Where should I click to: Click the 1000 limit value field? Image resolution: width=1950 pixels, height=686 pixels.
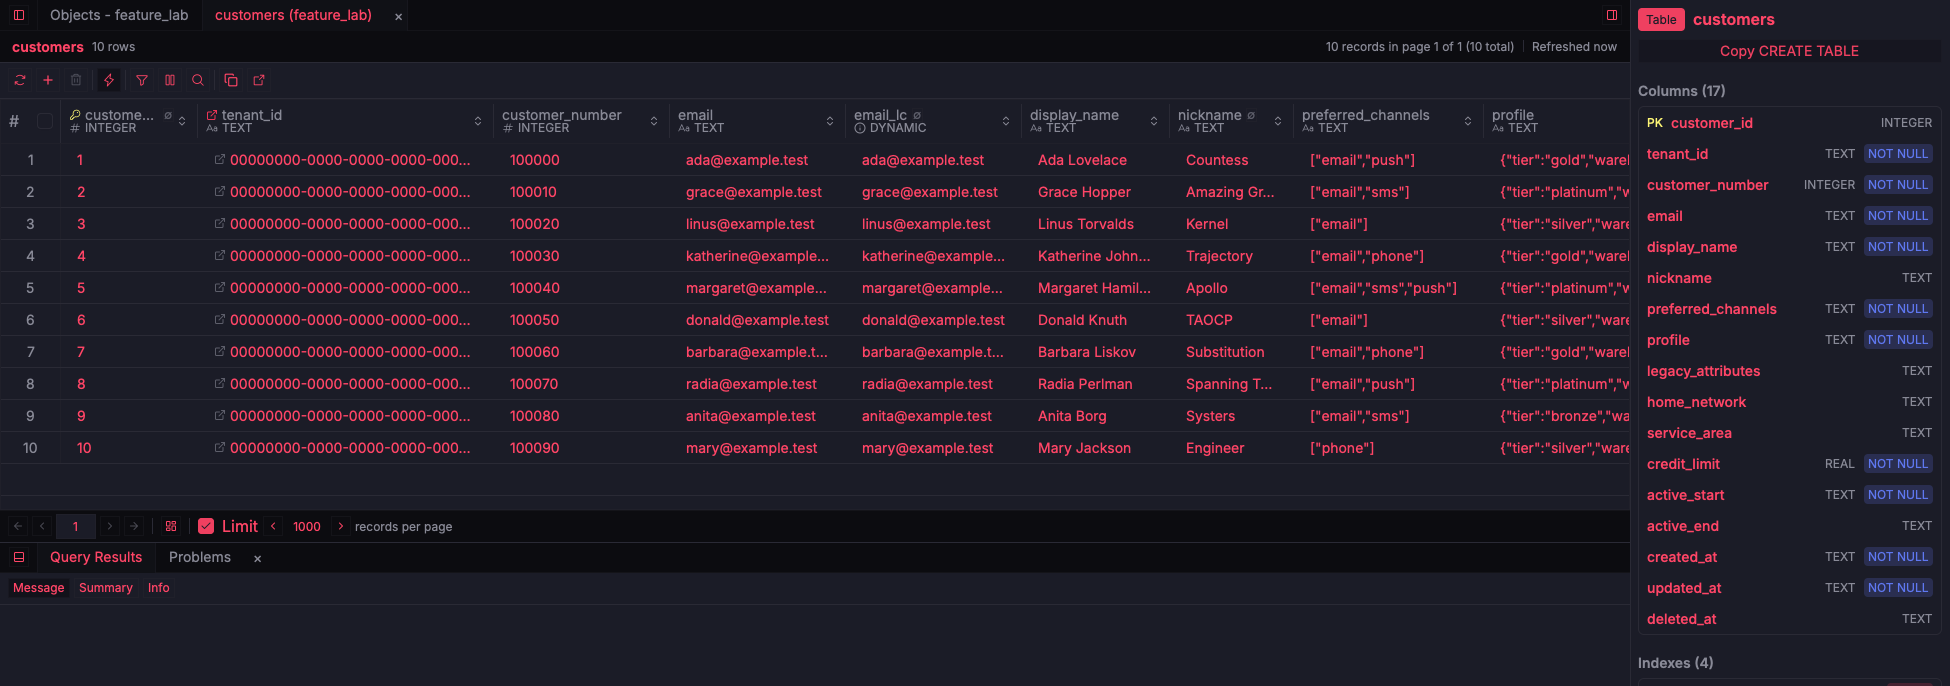pos(307,526)
